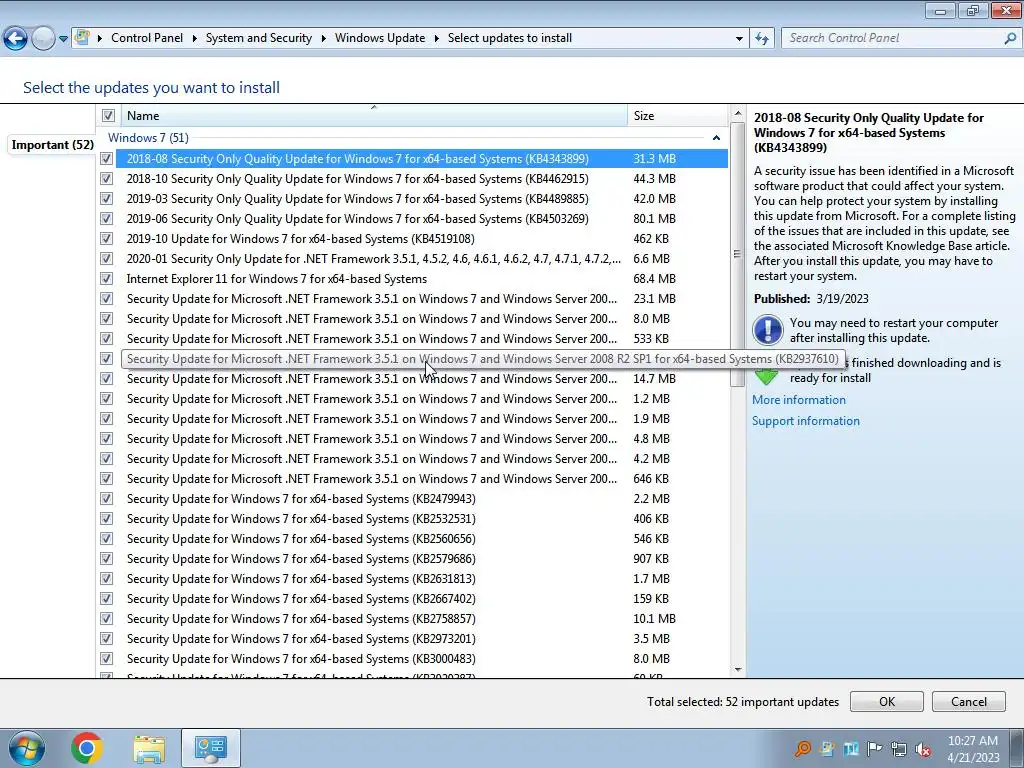Click the Cancel button
Screen dimensions: 1024x768
click(968, 702)
